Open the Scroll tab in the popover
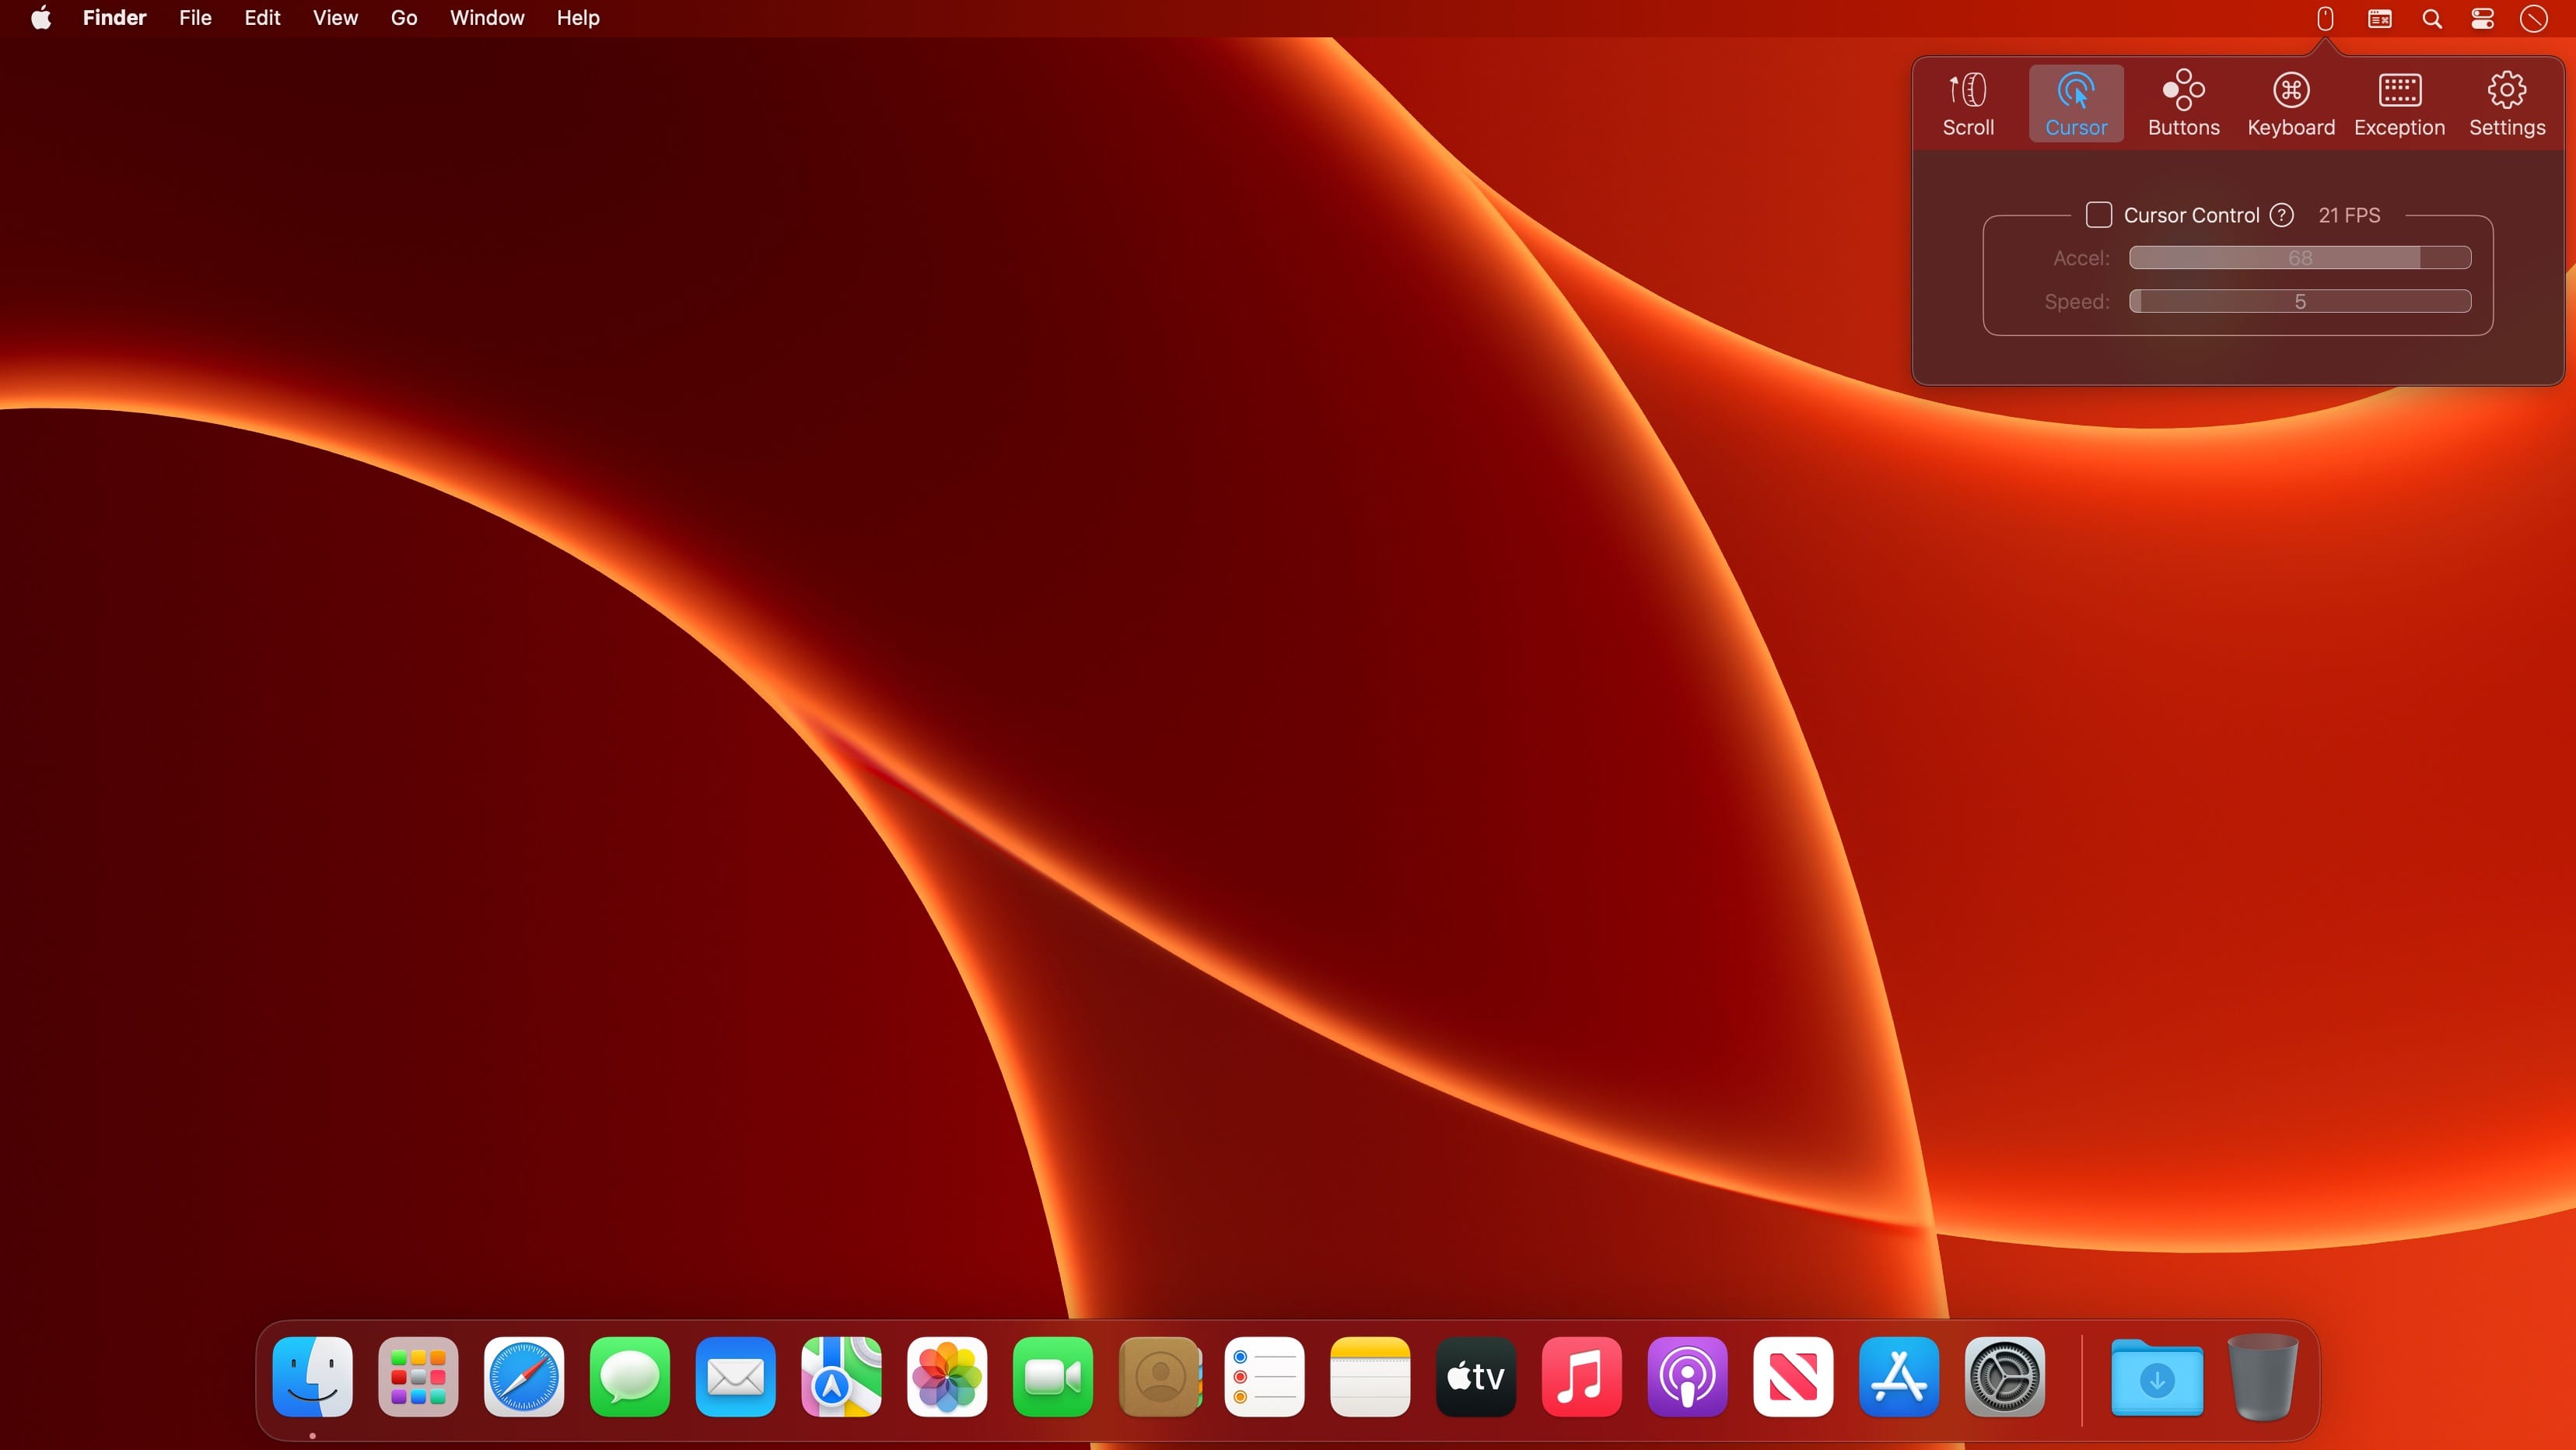2576x1450 pixels. [x=1967, y=104]
